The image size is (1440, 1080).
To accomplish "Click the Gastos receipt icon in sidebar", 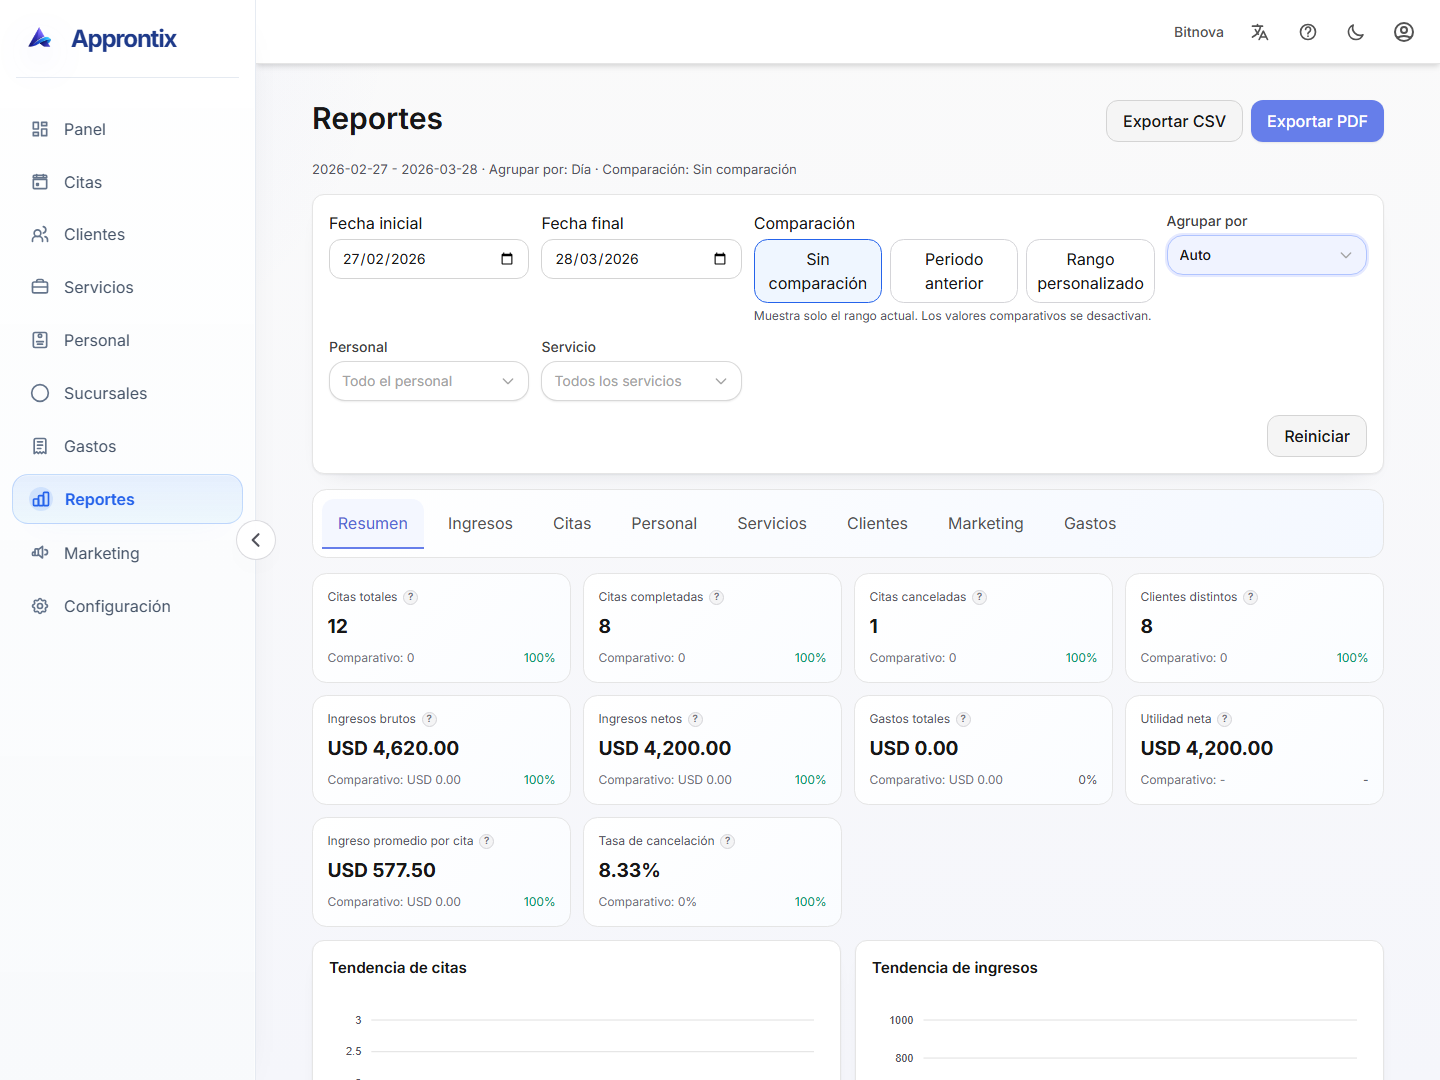I will tap(40, 446).
